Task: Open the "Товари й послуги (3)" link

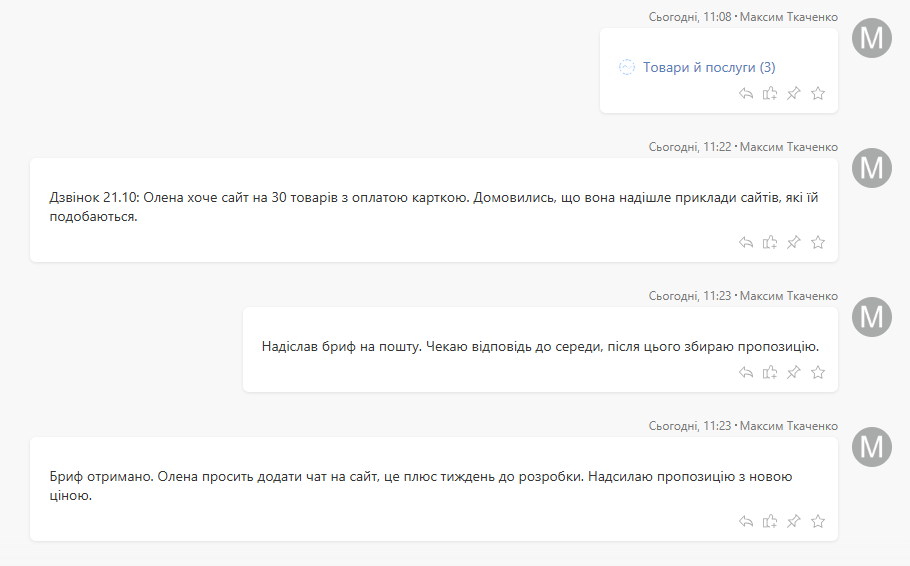Action: click(x=709, y=67)
